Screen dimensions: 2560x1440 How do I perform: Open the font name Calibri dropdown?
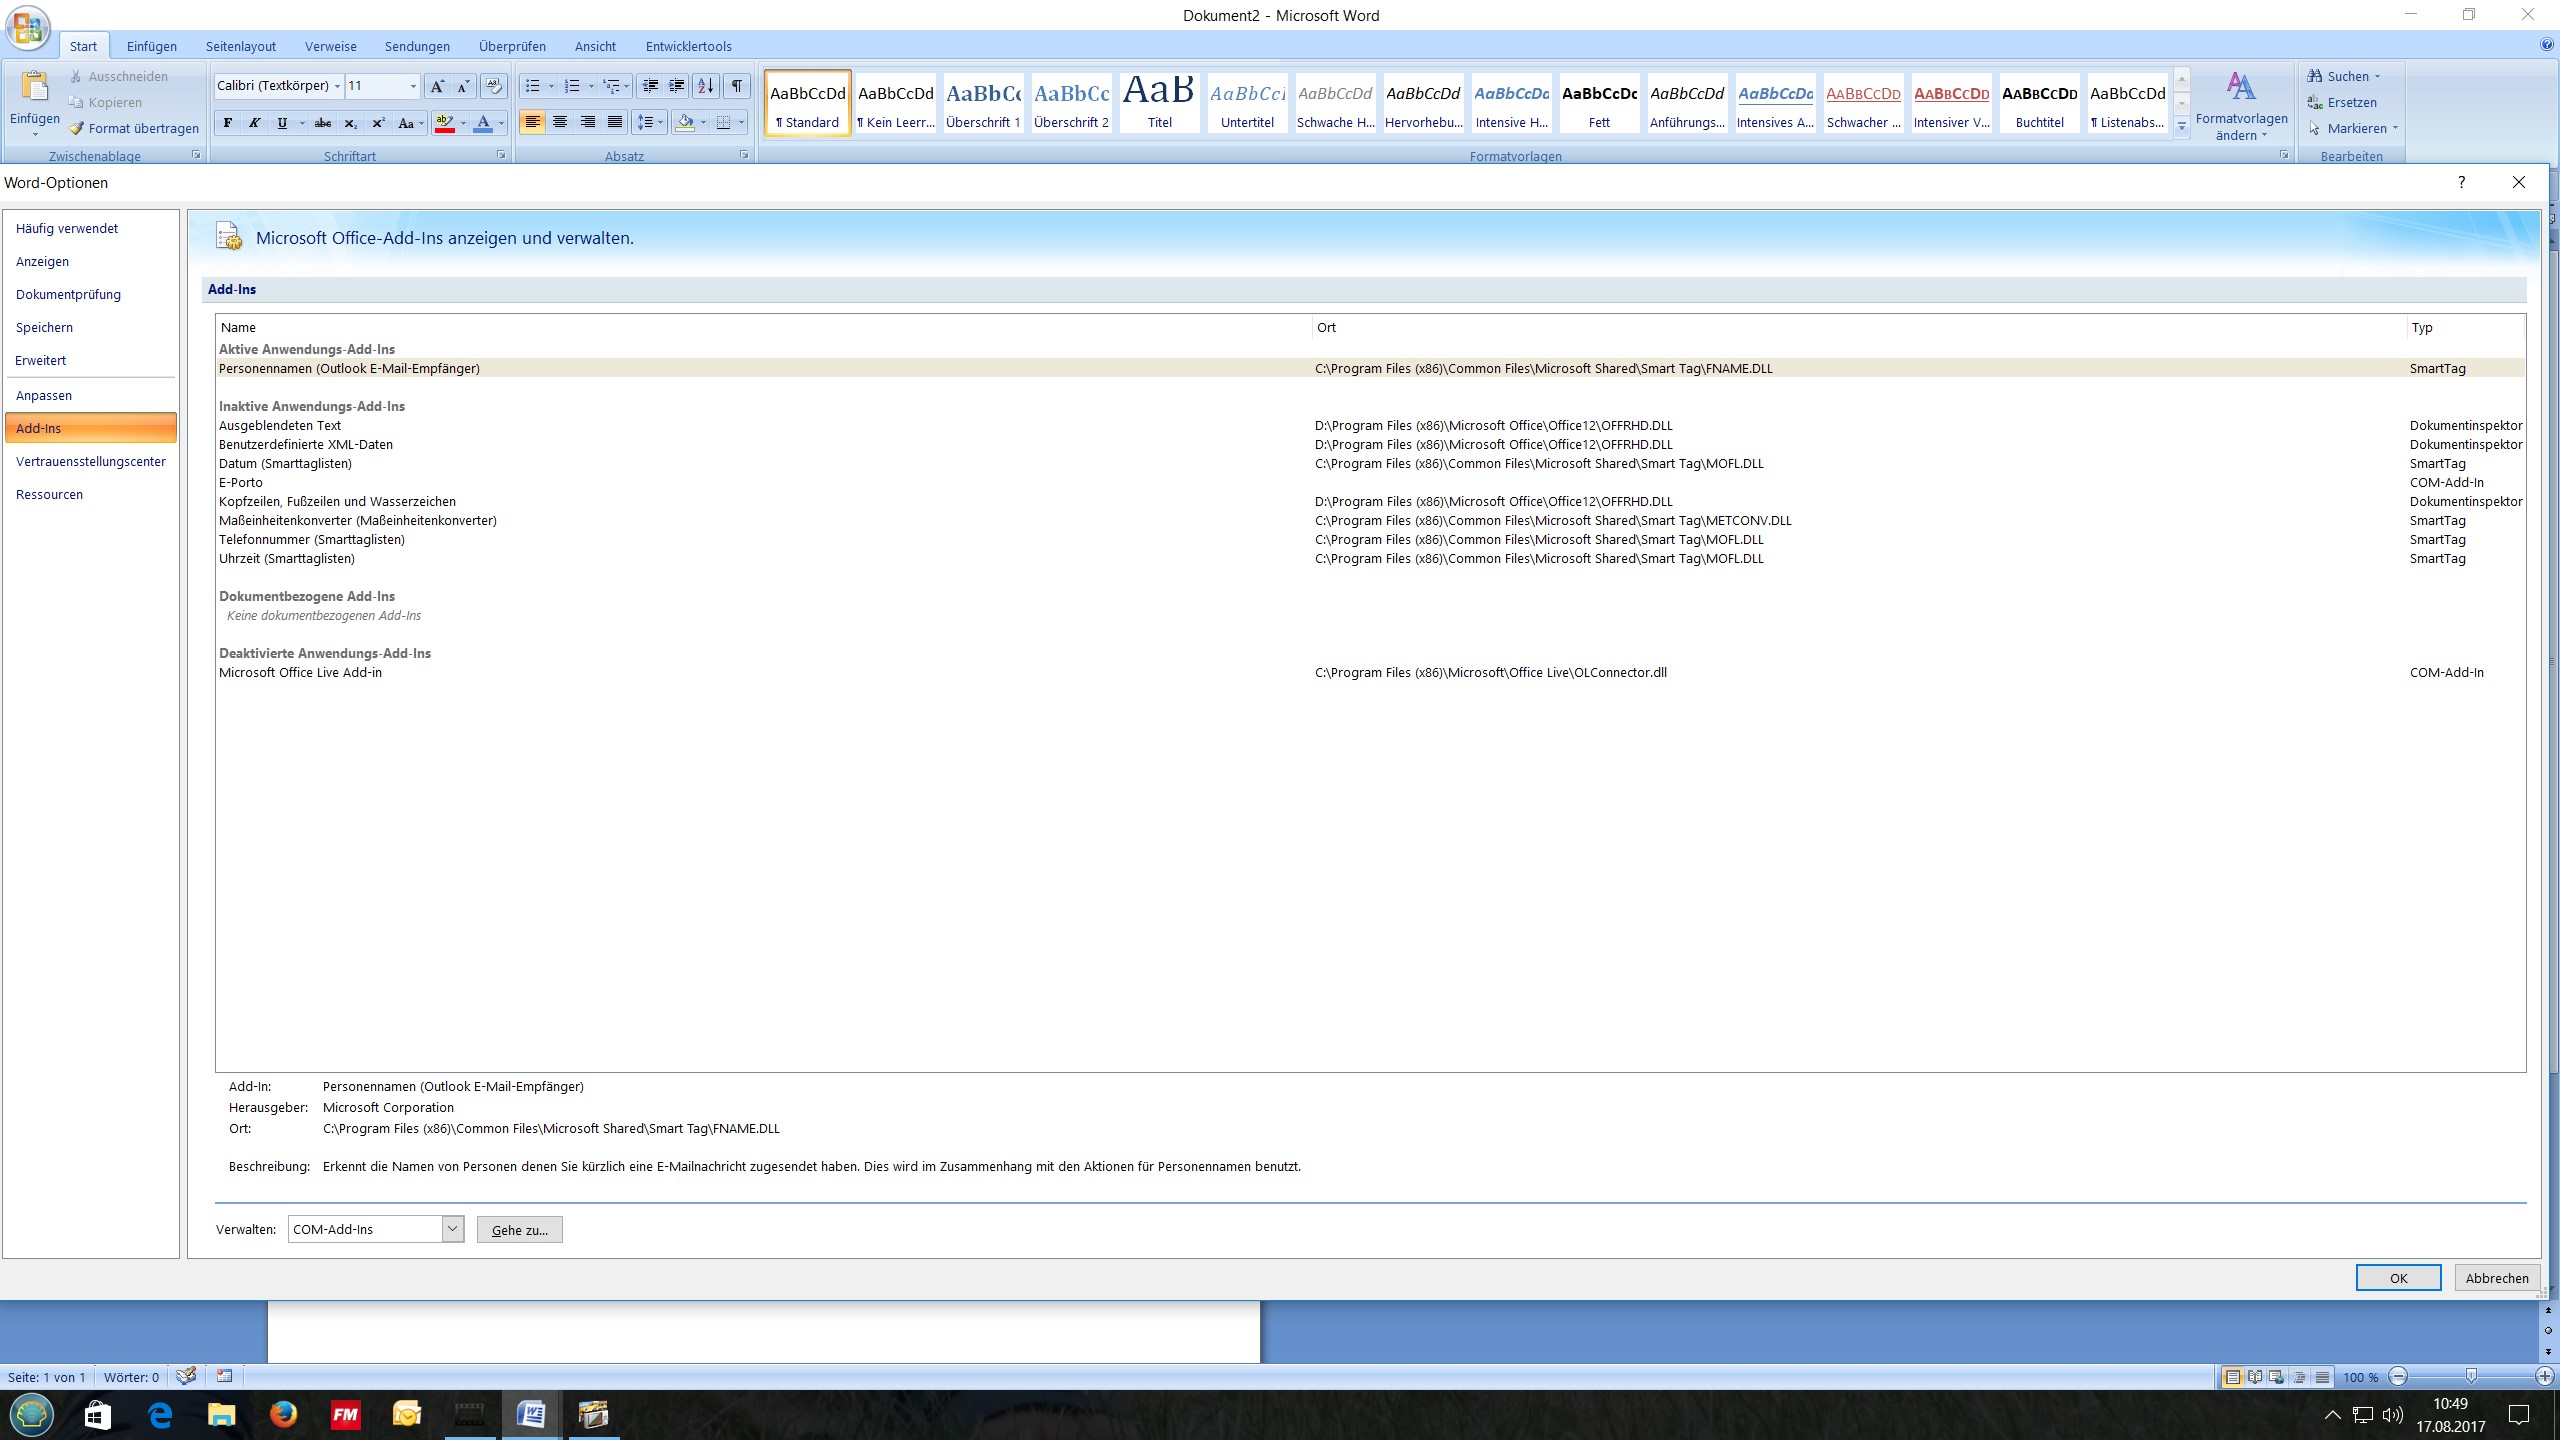[x=337, y=86]
